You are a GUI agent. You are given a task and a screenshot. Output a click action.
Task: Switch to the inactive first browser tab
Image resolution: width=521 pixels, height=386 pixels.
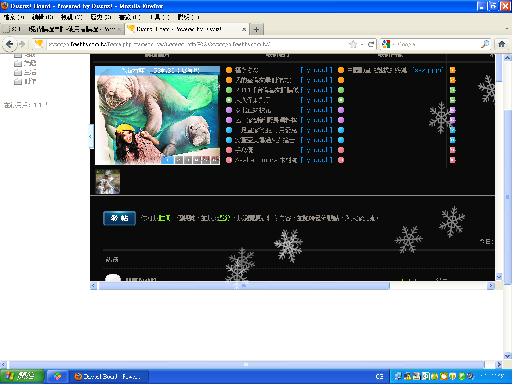point(62,29)
